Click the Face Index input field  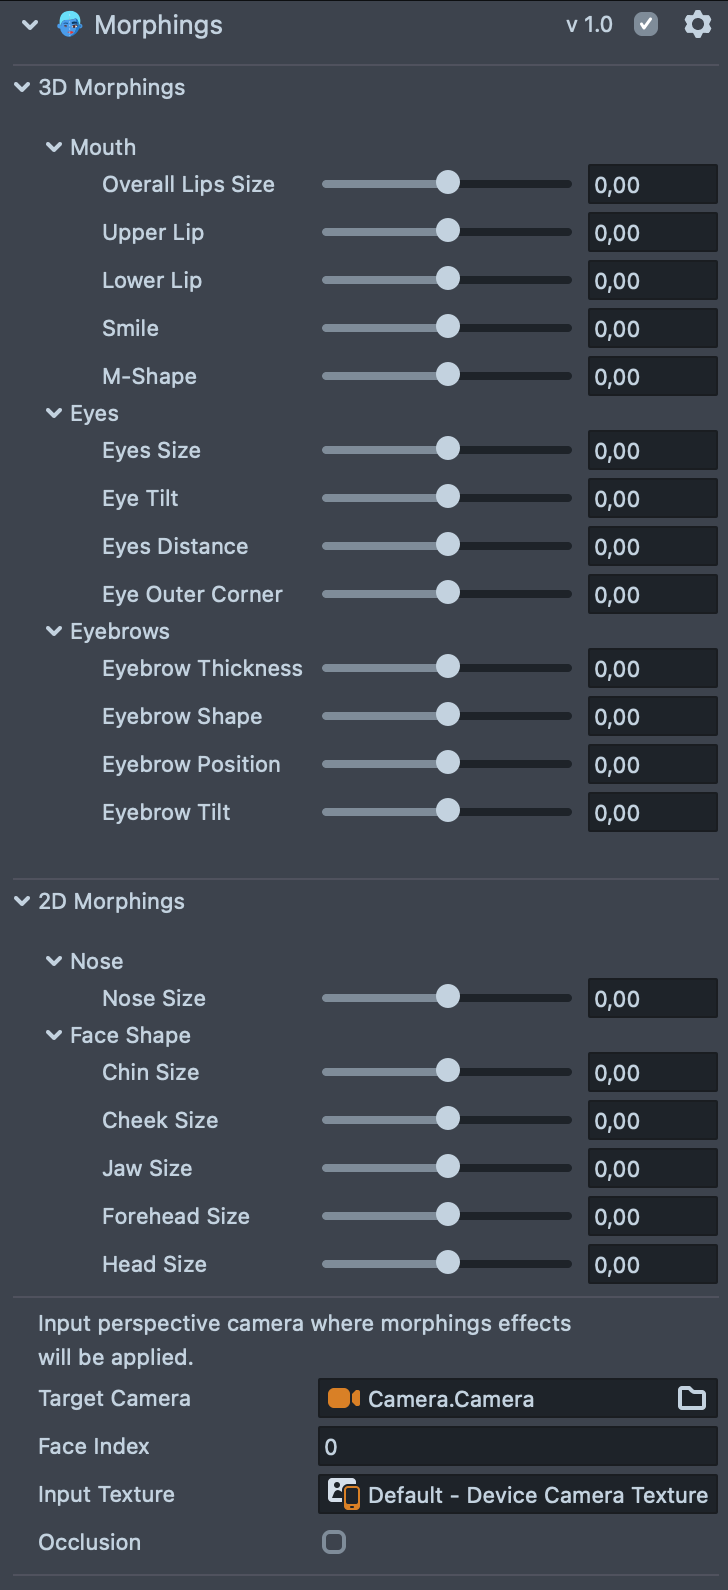517,1446
